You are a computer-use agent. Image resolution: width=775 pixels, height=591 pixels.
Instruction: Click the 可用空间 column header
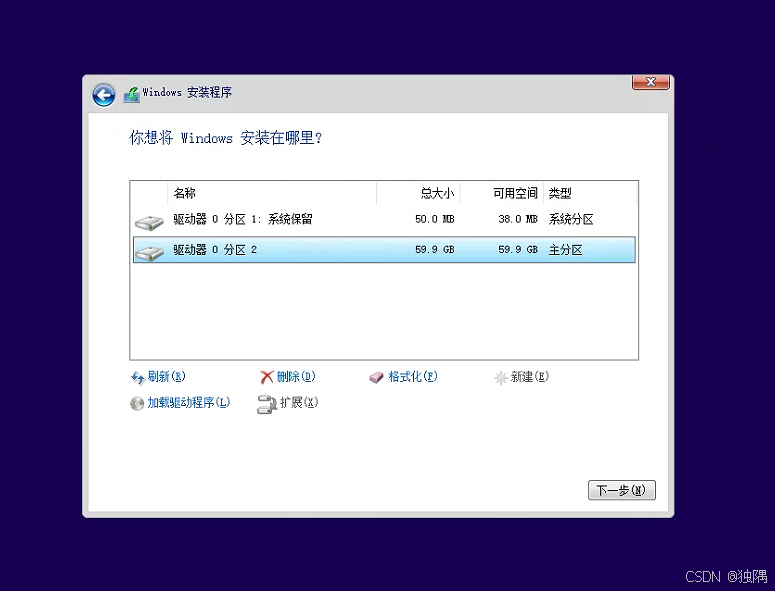(502, 193)
